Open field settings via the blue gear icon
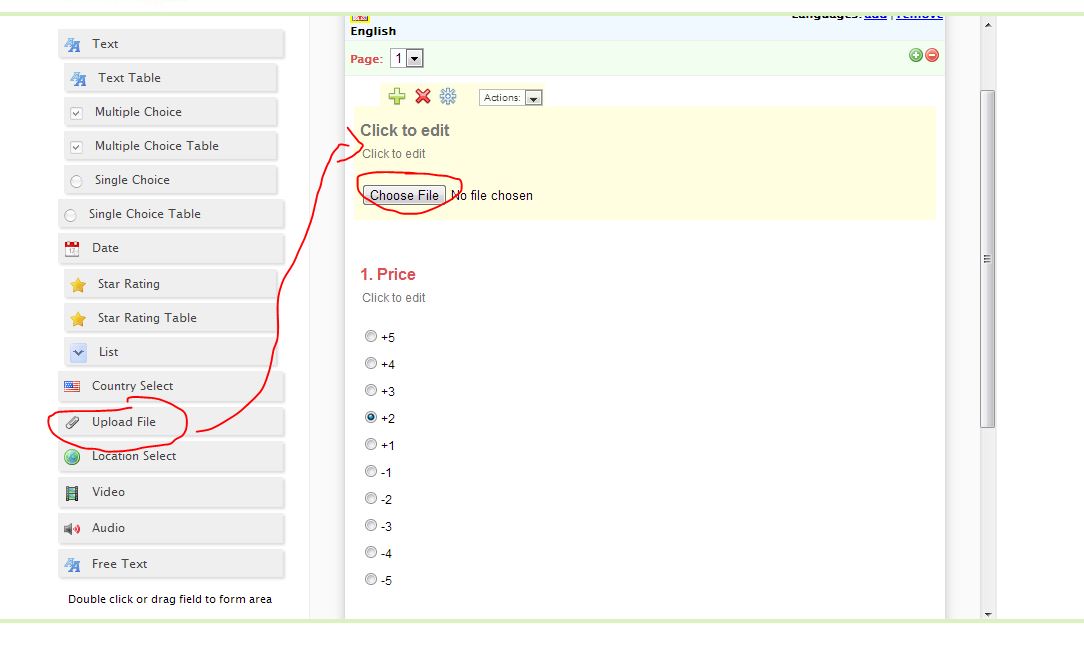The width and height of the screenshot is (1084, 663). pos(448,97)
